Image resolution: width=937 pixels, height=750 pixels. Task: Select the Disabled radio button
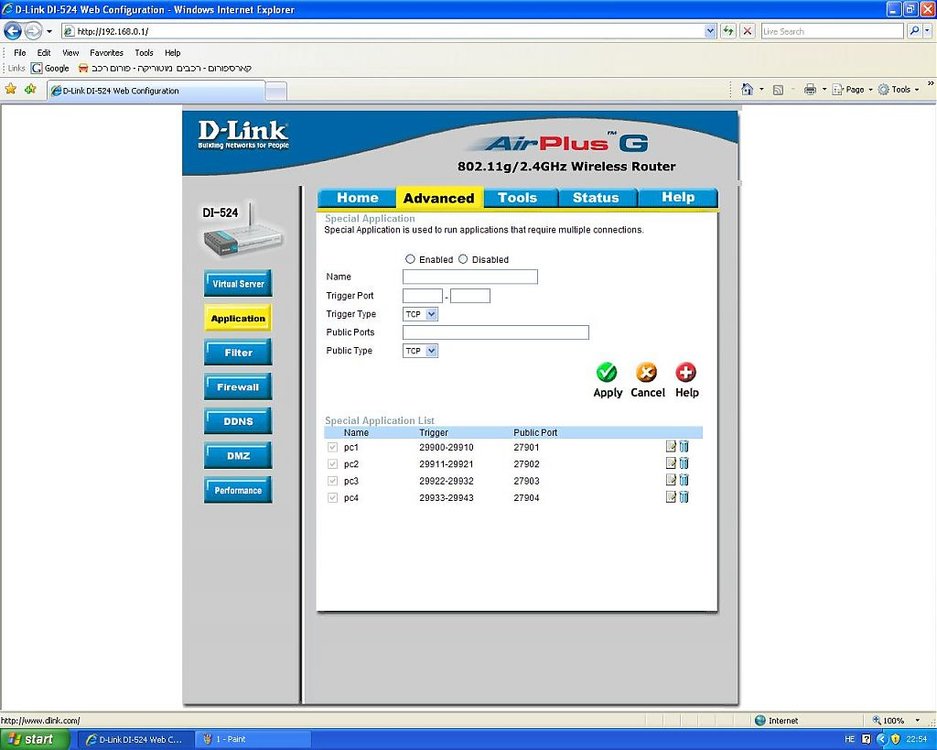coord(463,259)
